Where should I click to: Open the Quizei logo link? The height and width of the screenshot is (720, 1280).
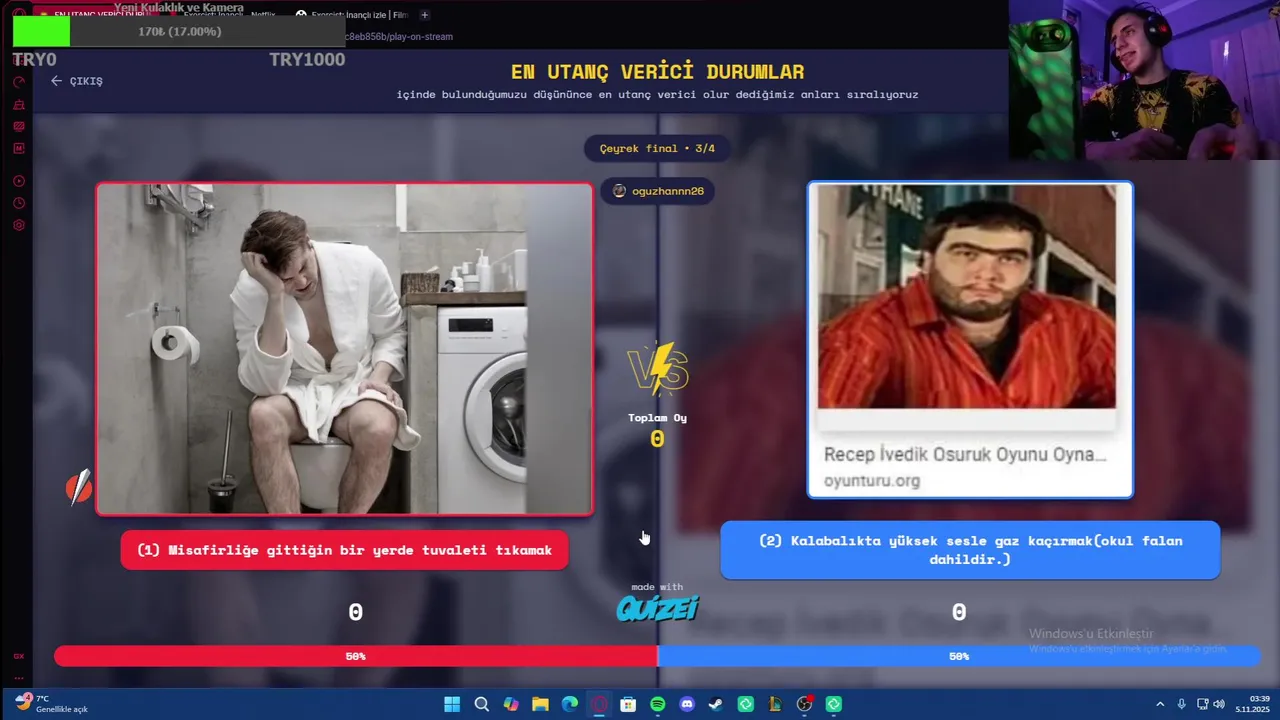pyautogui.click(x=657, y=608)
